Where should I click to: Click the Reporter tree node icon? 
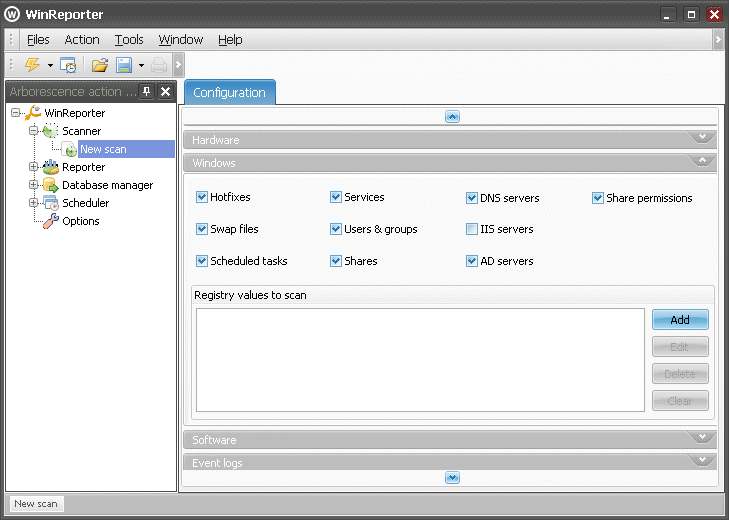pyautogui.click(x=50, y=167)
